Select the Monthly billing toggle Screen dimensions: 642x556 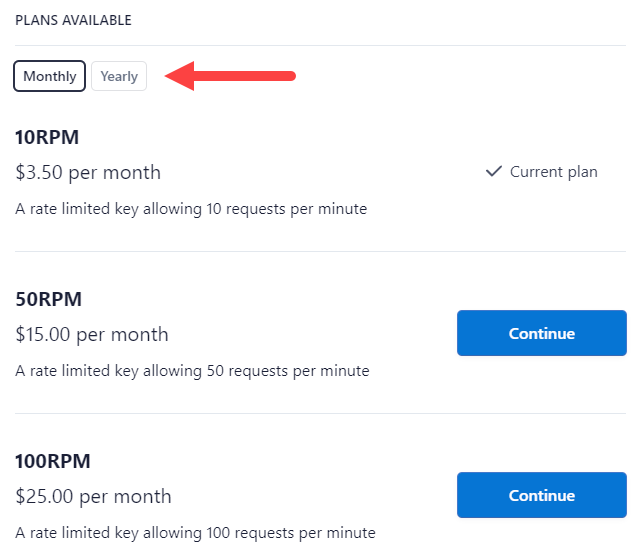(49, 77)
